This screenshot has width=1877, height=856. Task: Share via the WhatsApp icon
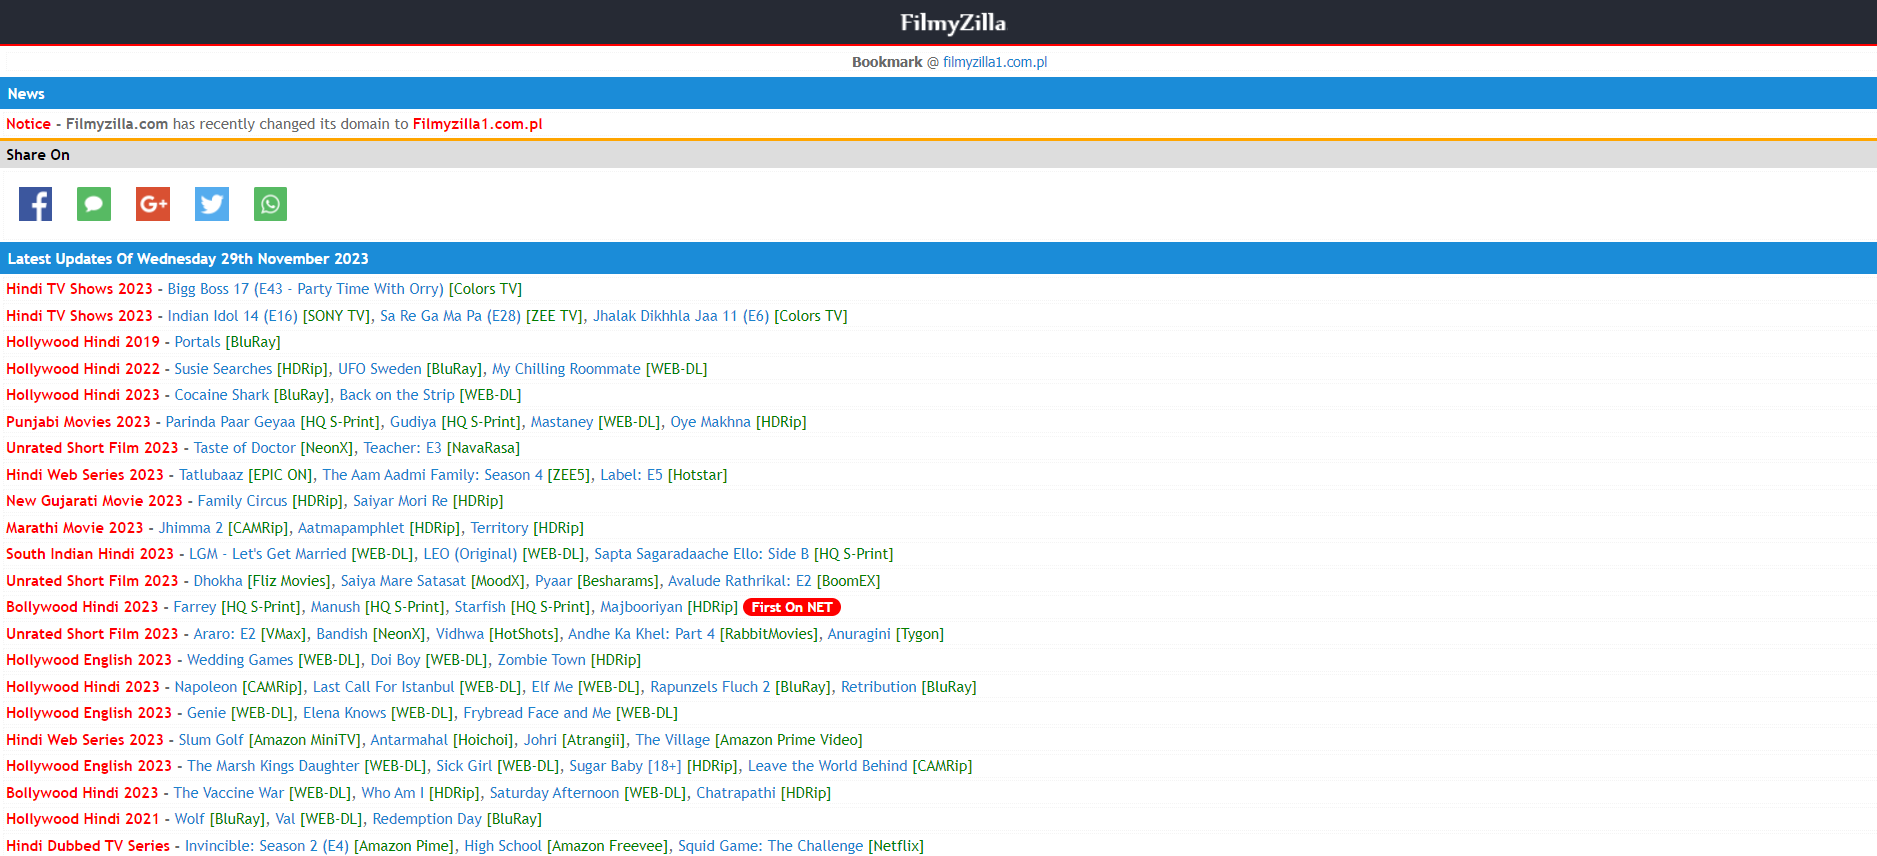click(x=270, y=204)
